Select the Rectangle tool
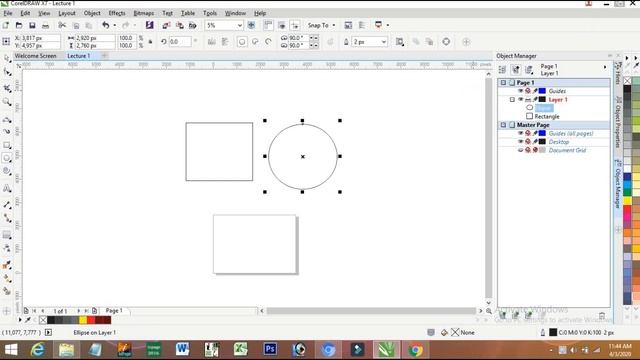Screen dimensions: 640x360 point(7,145)
